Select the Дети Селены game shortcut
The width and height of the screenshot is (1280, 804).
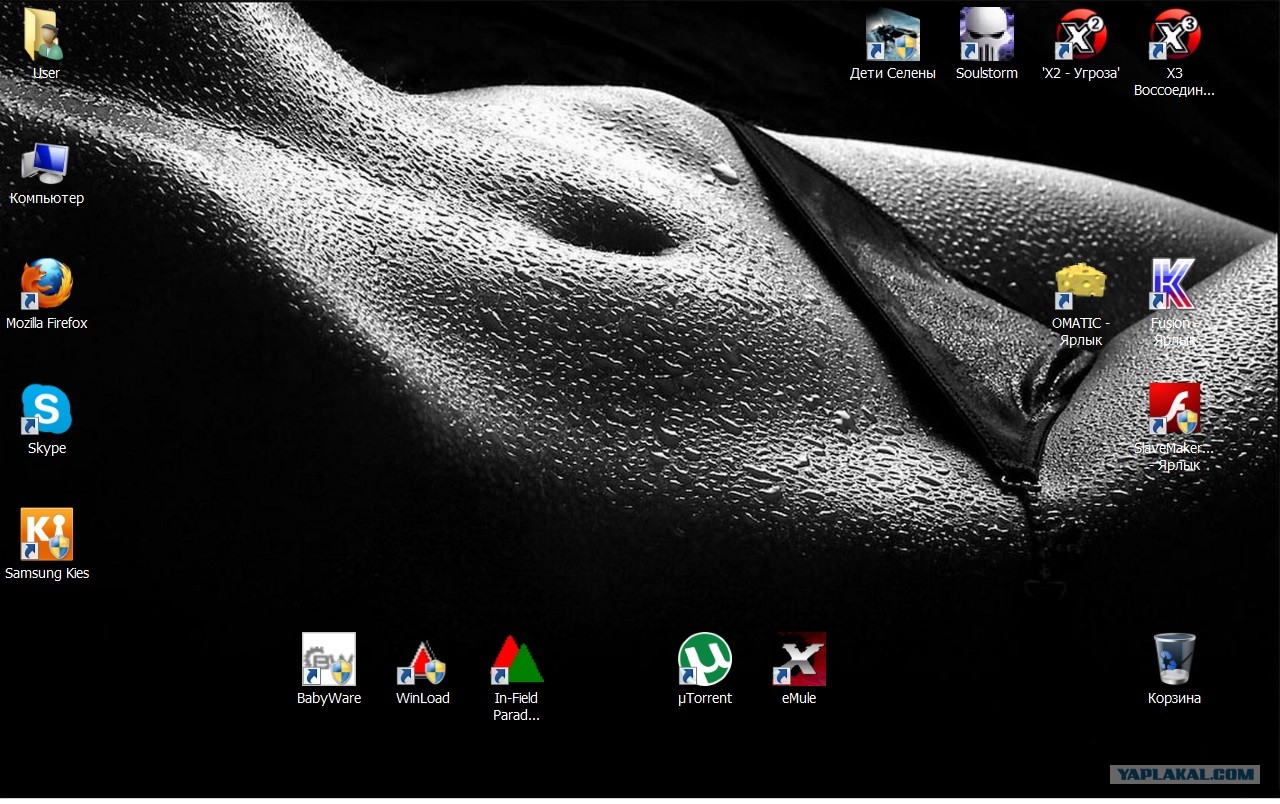click(x=892, y=36)
